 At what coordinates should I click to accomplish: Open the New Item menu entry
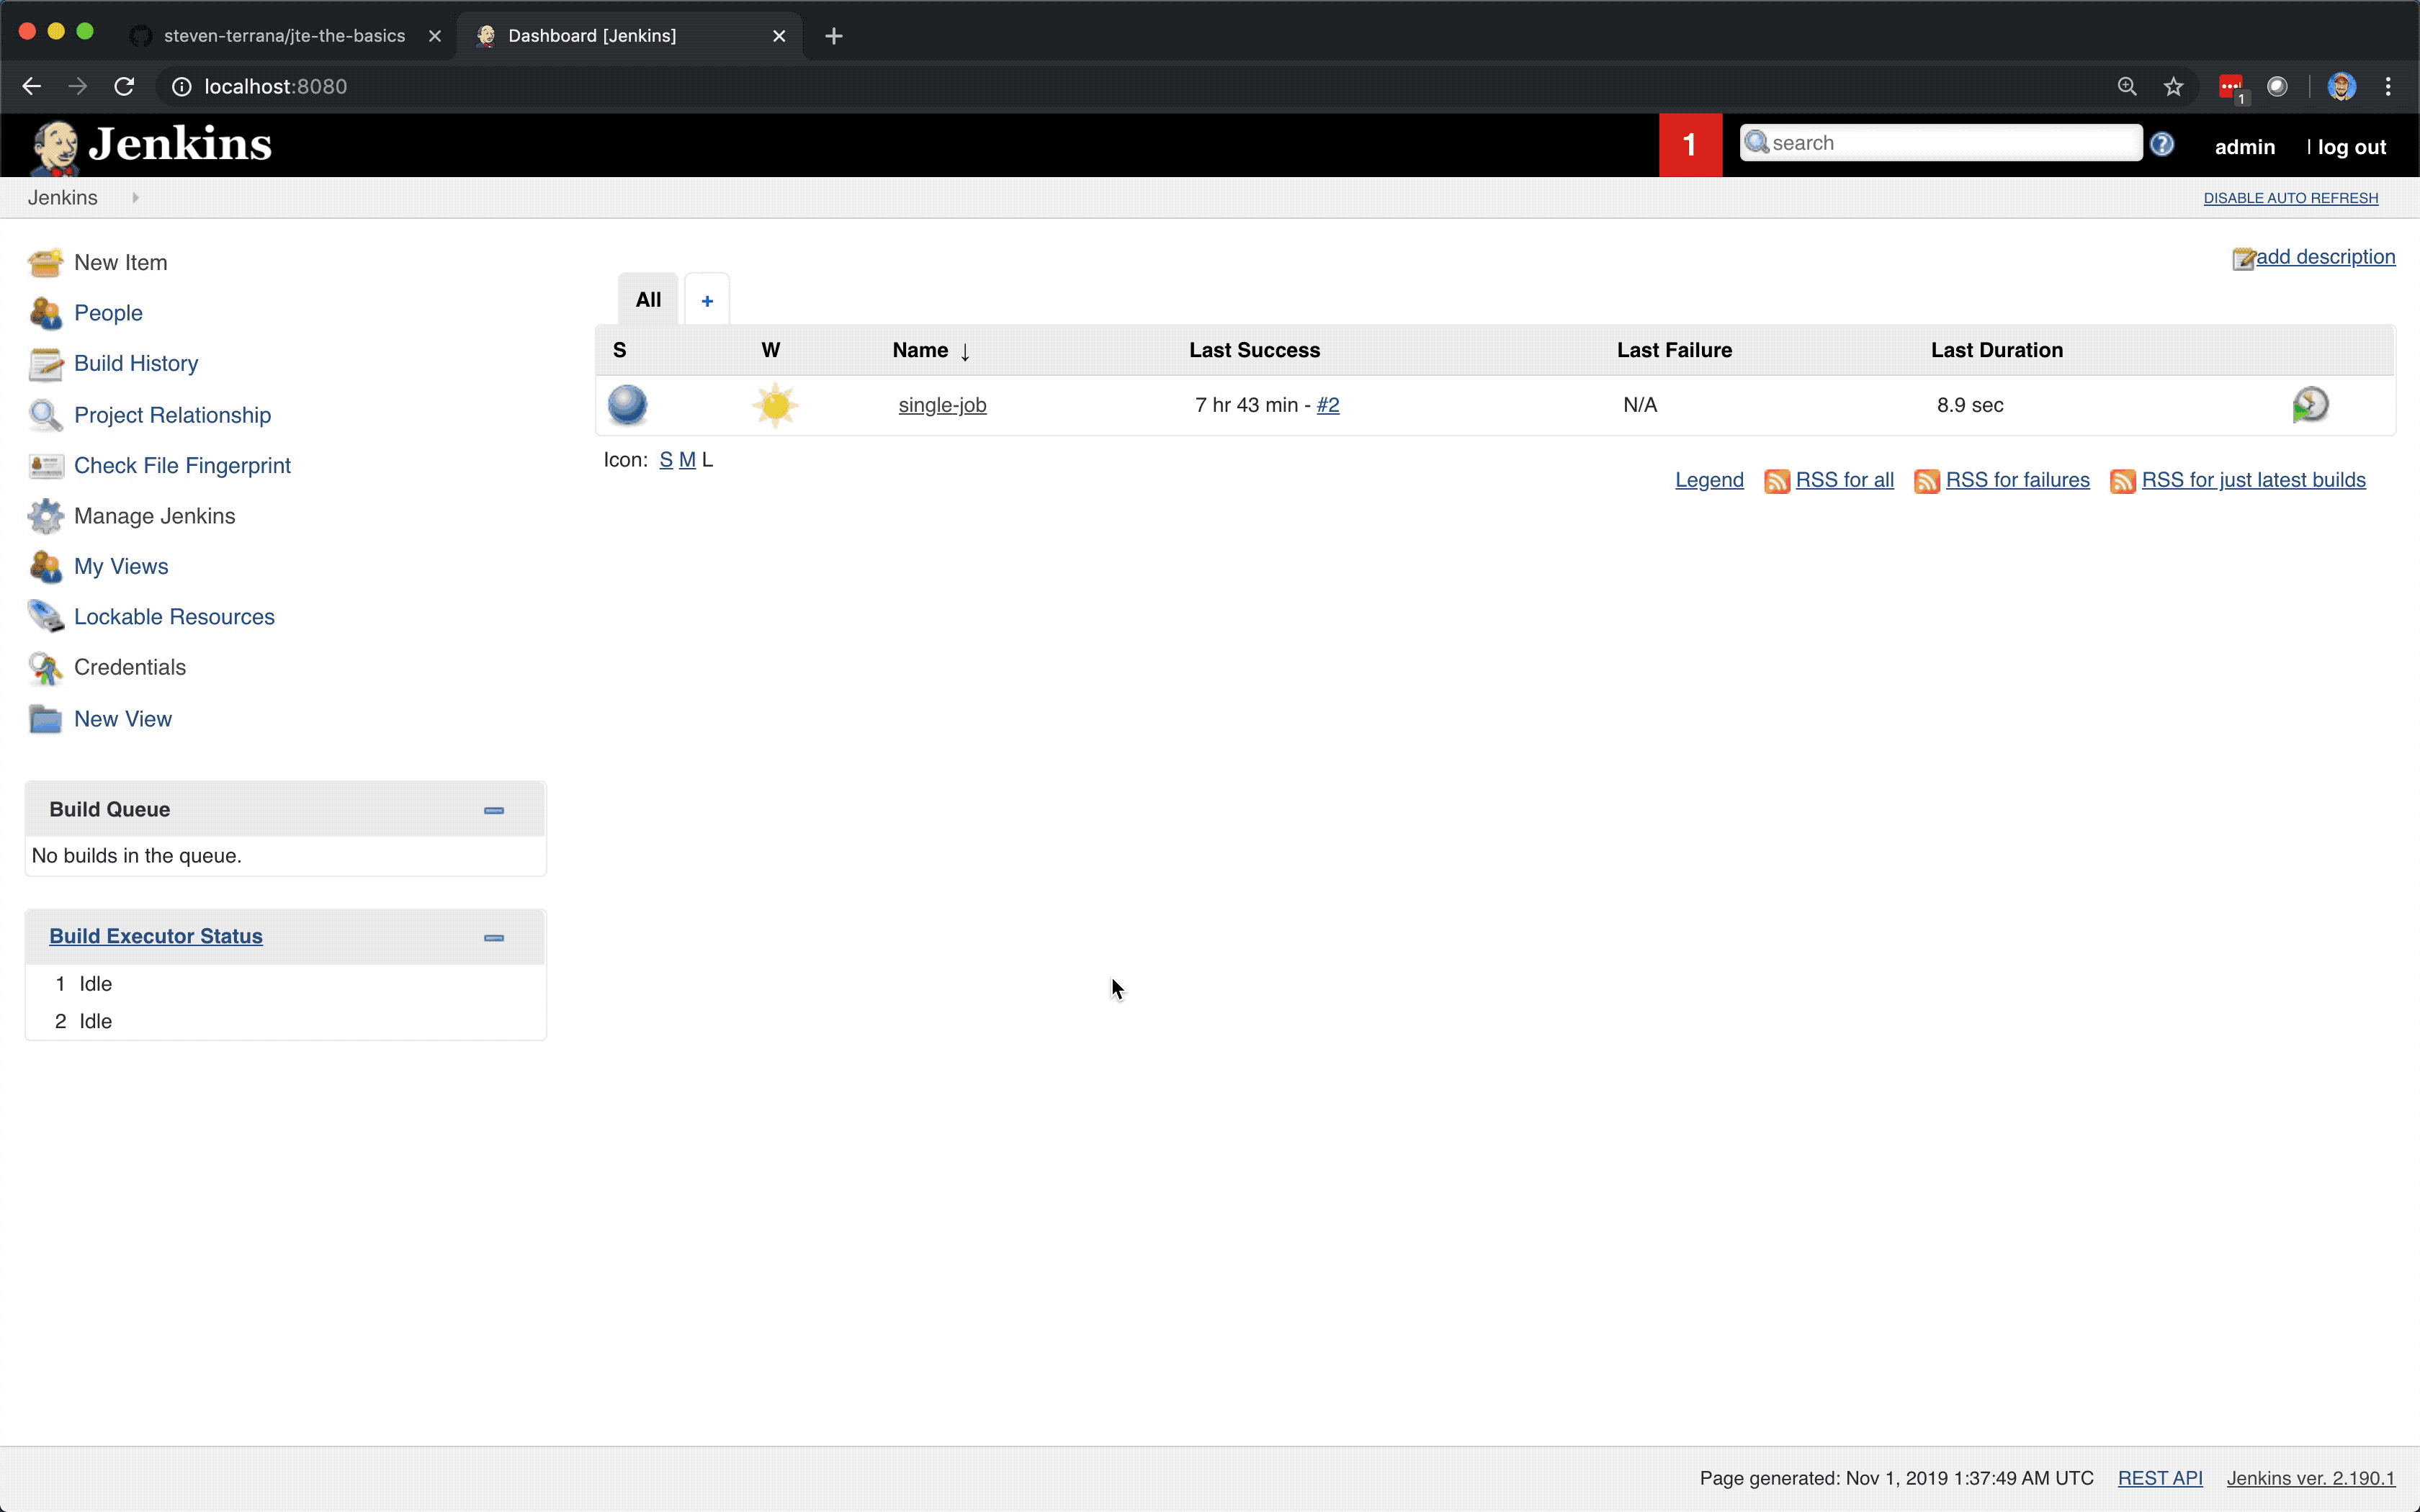118,261
